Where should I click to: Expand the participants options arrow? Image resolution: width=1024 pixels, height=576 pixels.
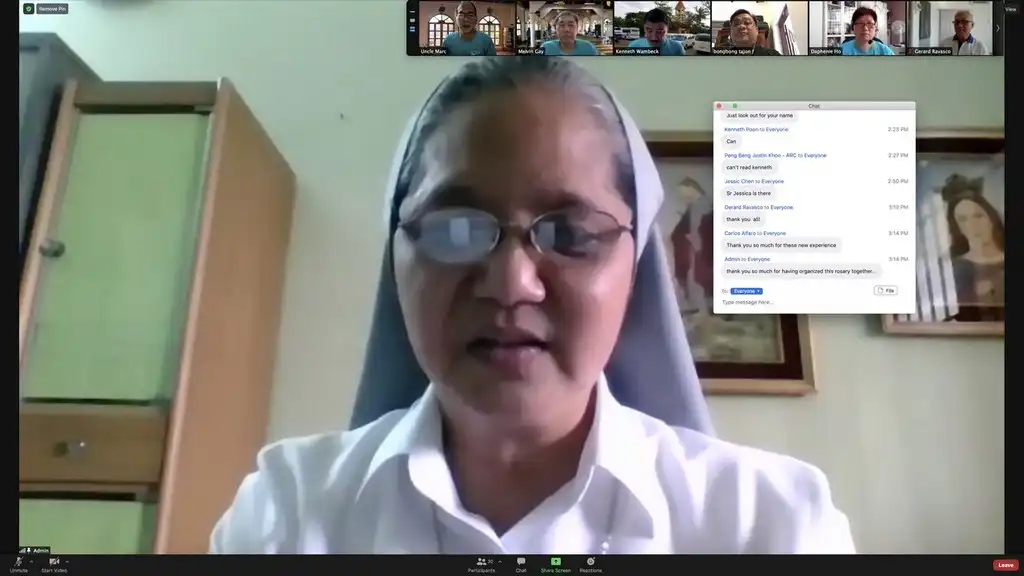(x=500, y=562)
